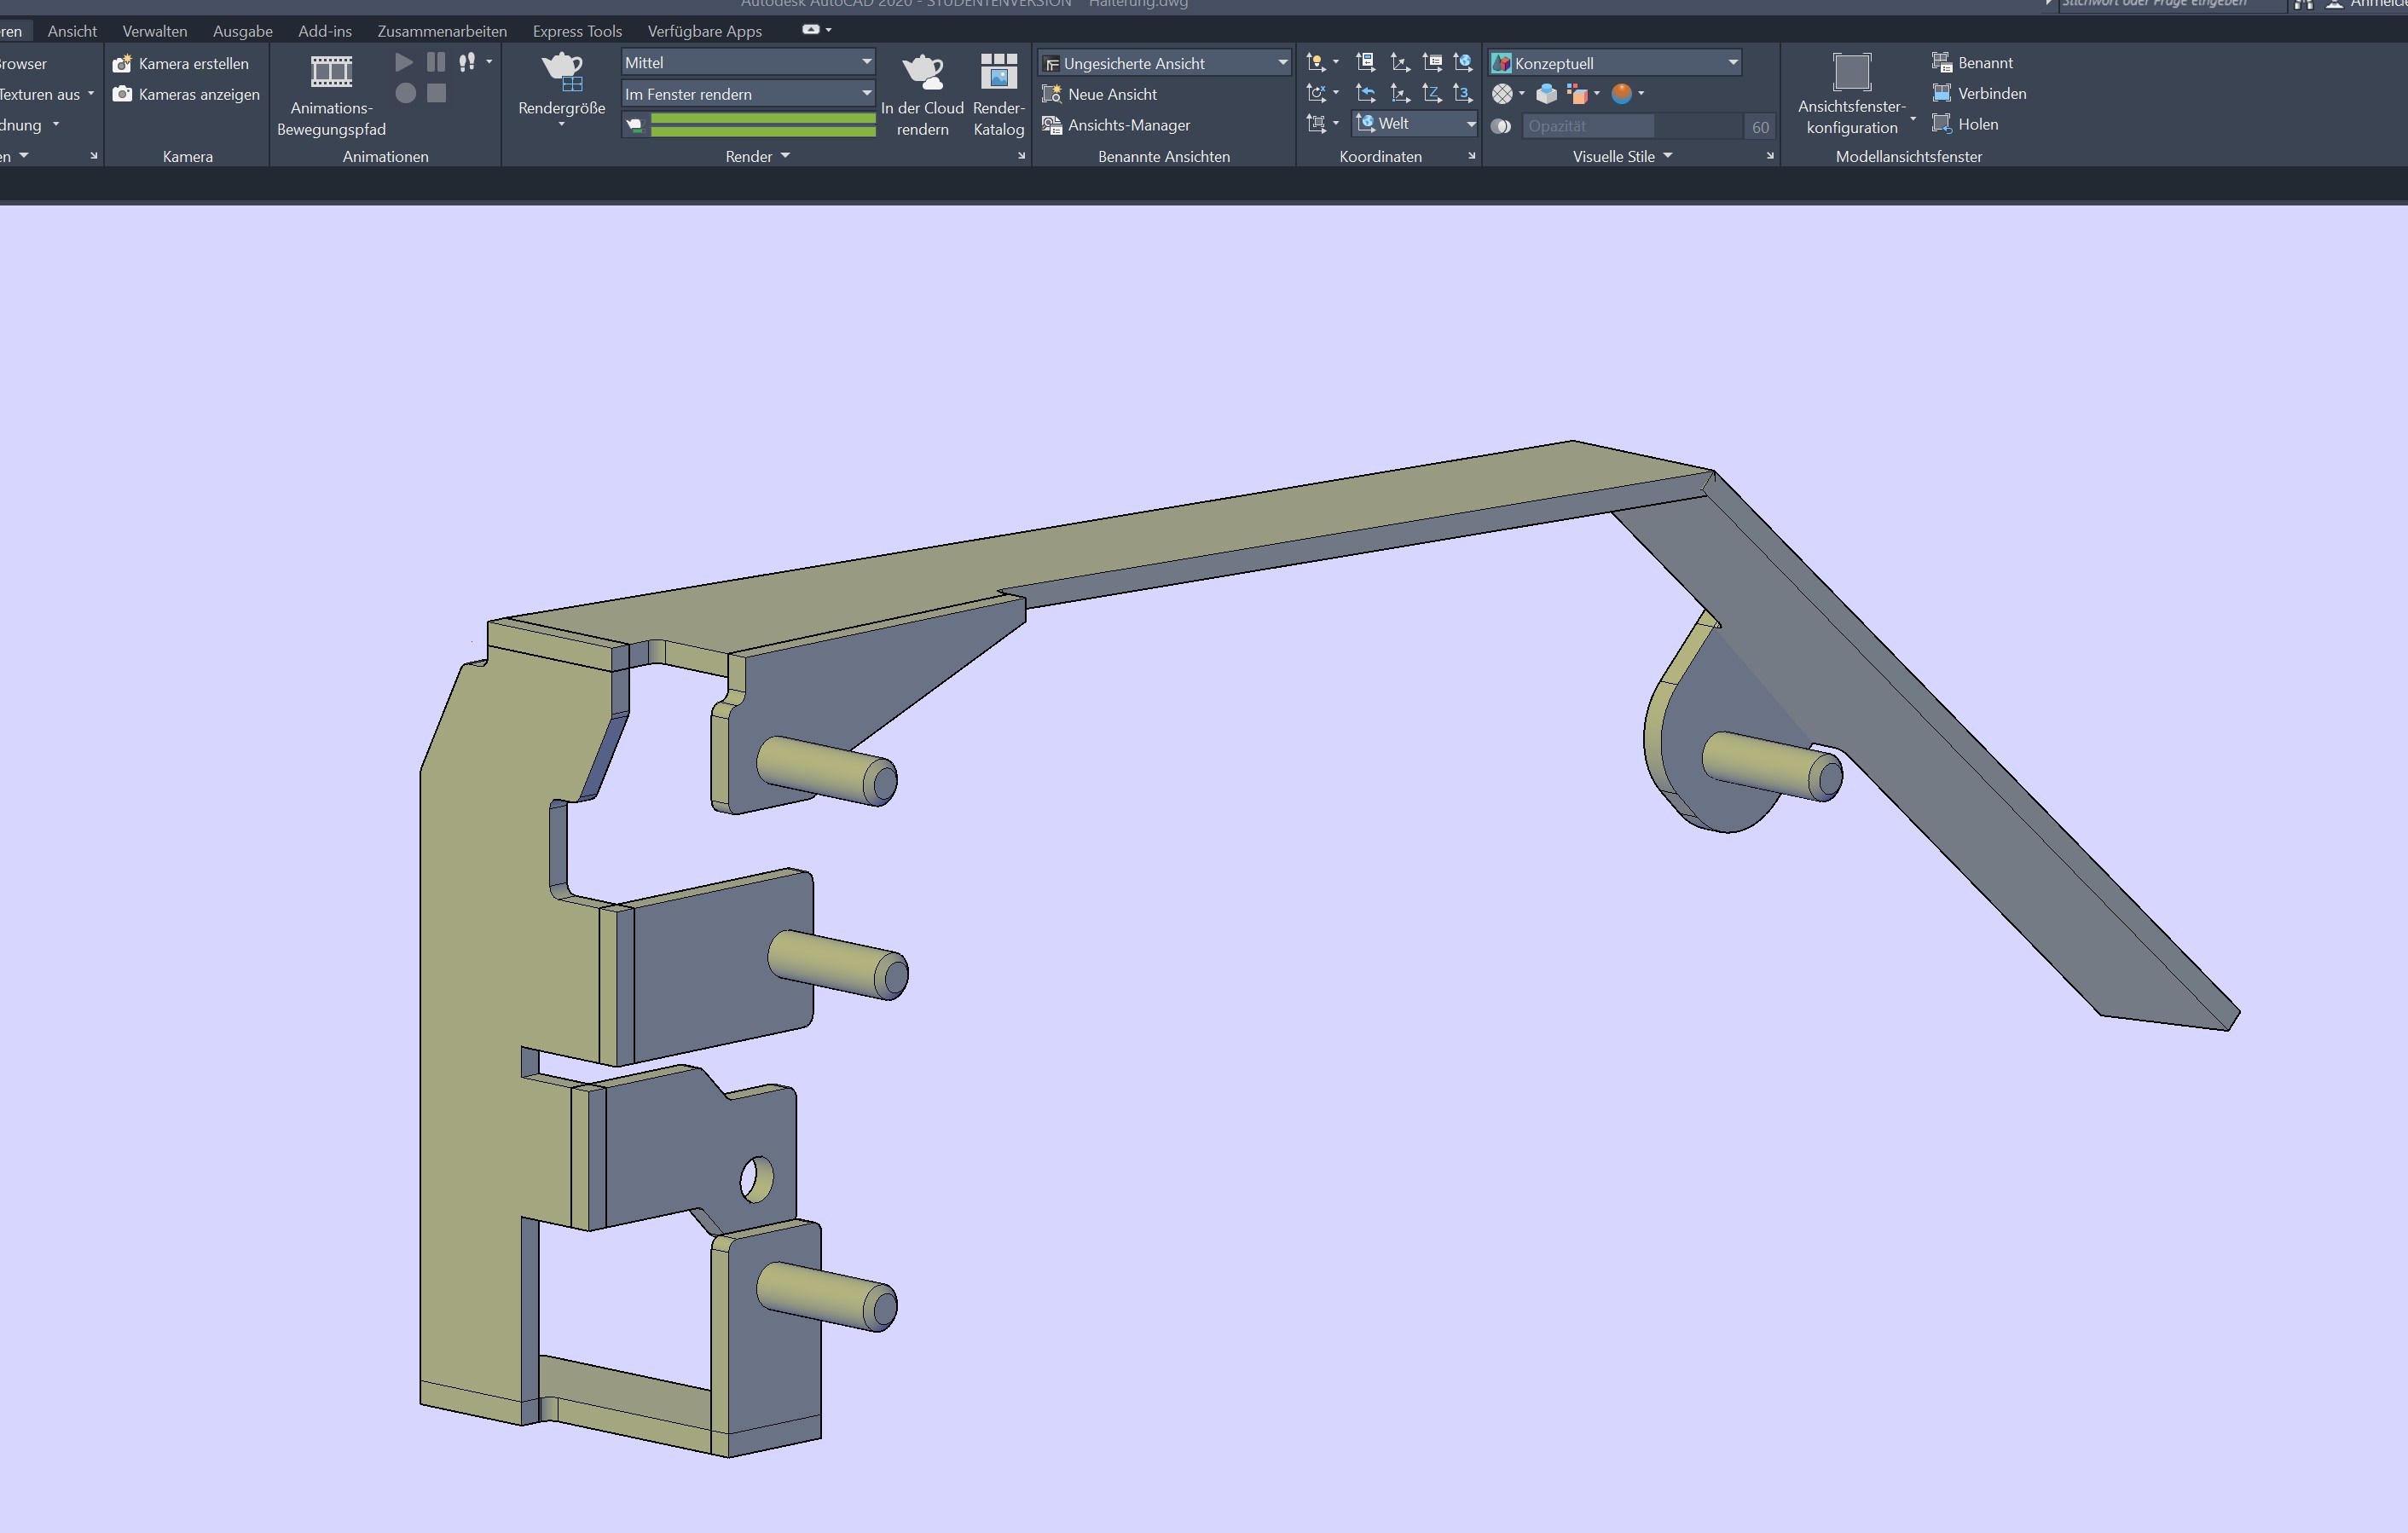Screen dimensions: 2408x1533
Task: Click the Z-axis UCS rotate icon
Action: point(1431,94)
